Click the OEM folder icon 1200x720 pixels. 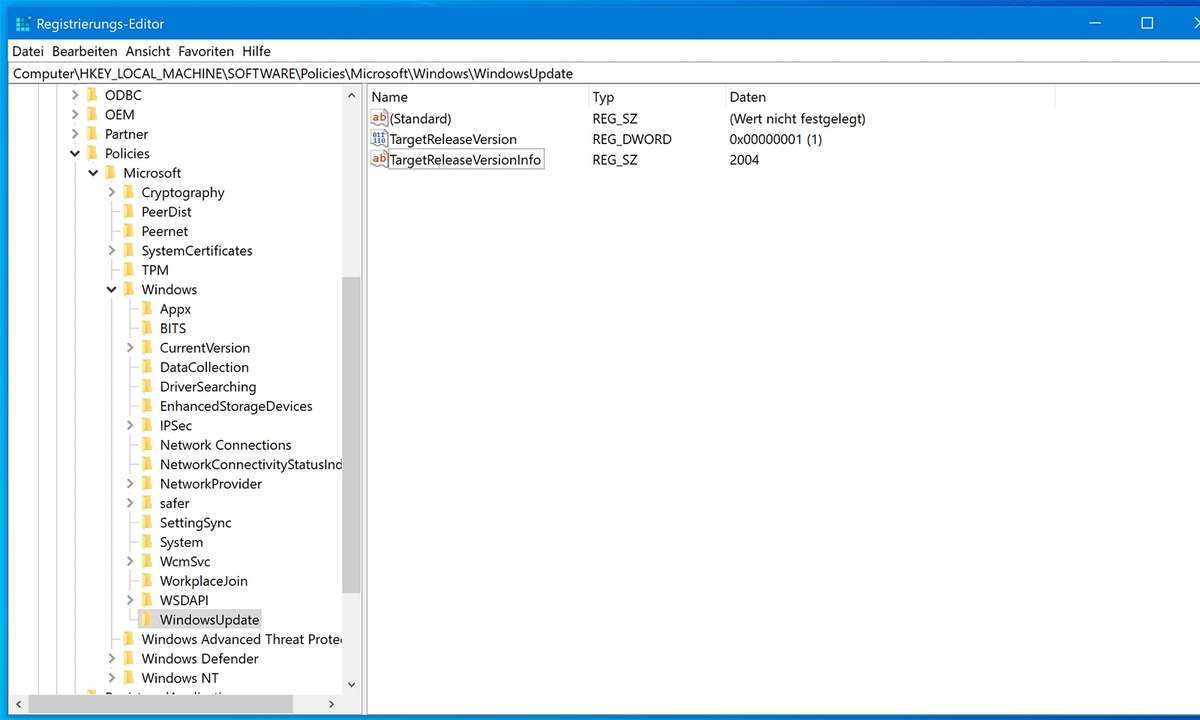tap(93, 115)
